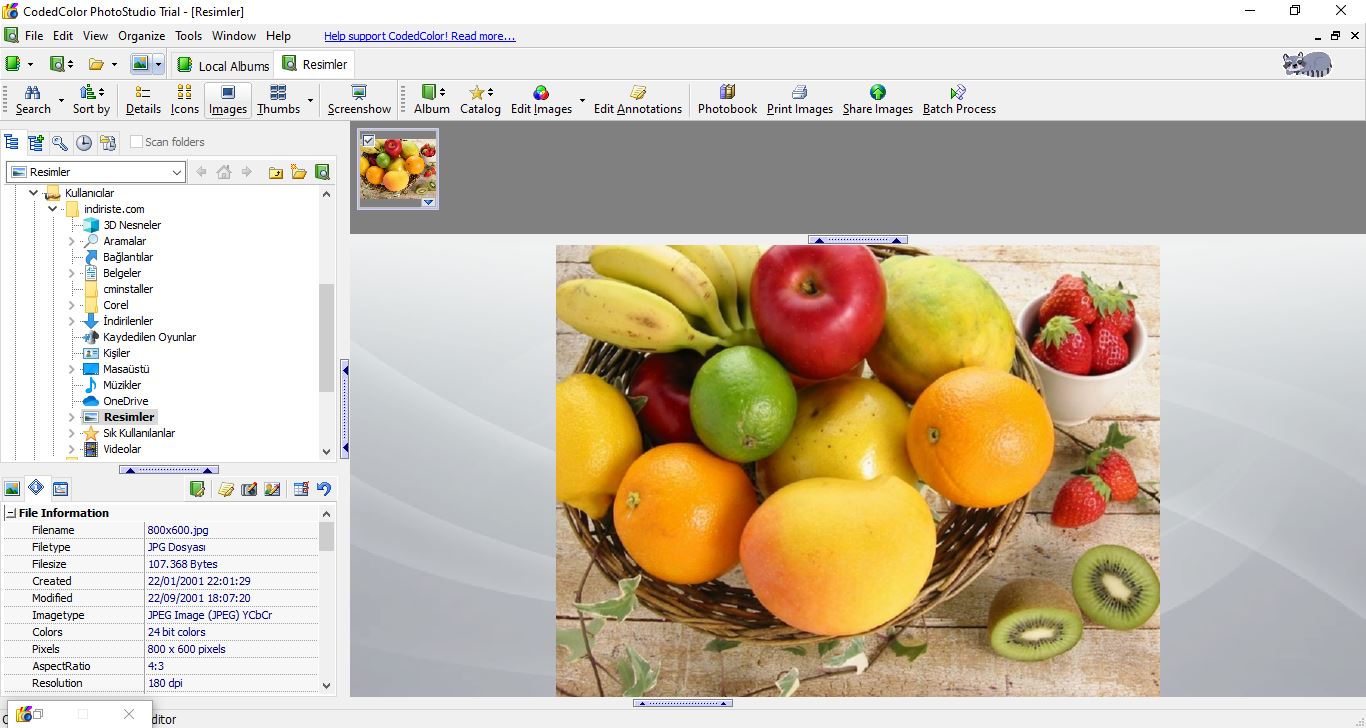Open the Tools menu
The image size is (1366, 728).
tap(188, 36)
